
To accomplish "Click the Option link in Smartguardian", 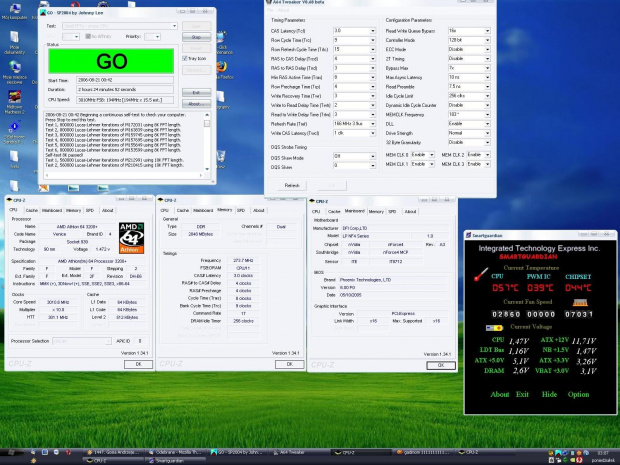I will pos(578,394).
